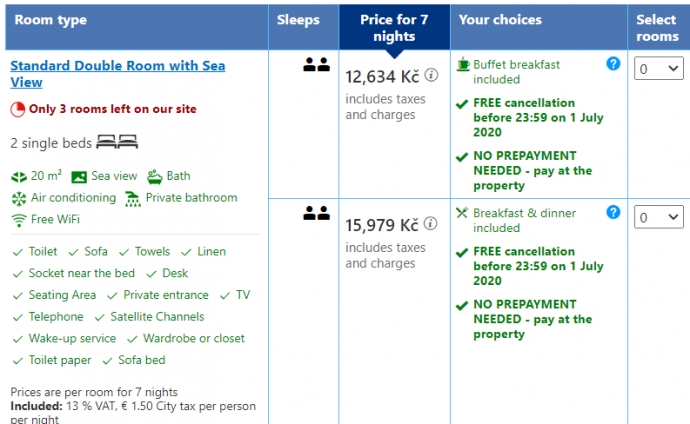
Task: Click the blue help icon for Breakfast & dinner
Action: pos(613,212)
